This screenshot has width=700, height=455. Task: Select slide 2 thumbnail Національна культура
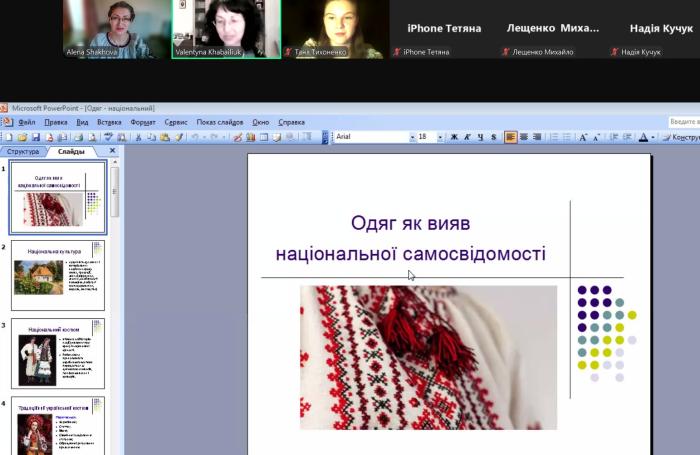click(58, 273)
